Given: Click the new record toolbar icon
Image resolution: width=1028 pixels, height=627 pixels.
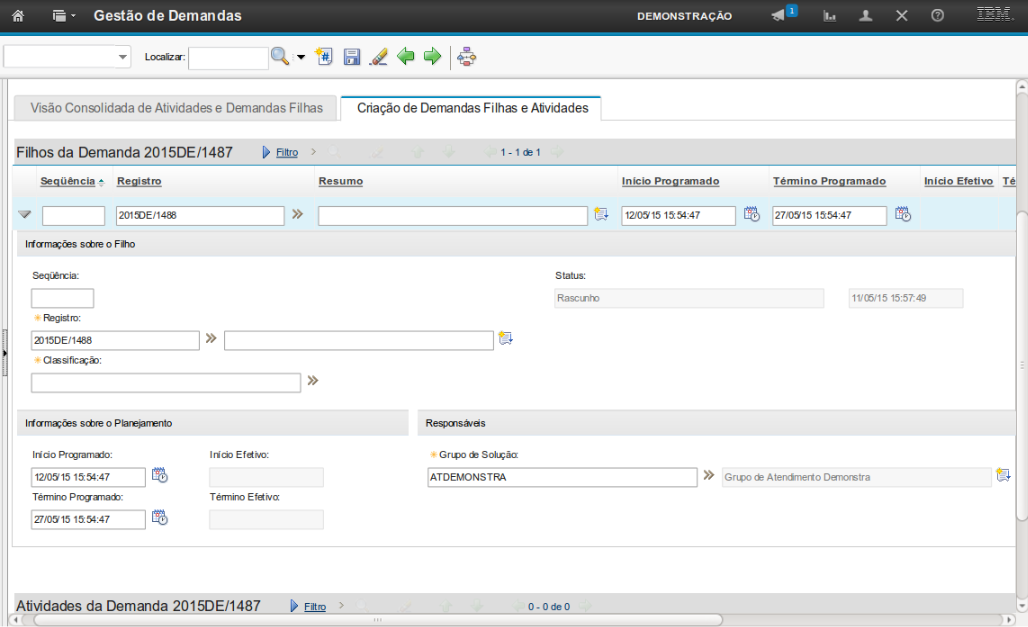Looking at the screenshot, I should (x=324, y=57).
